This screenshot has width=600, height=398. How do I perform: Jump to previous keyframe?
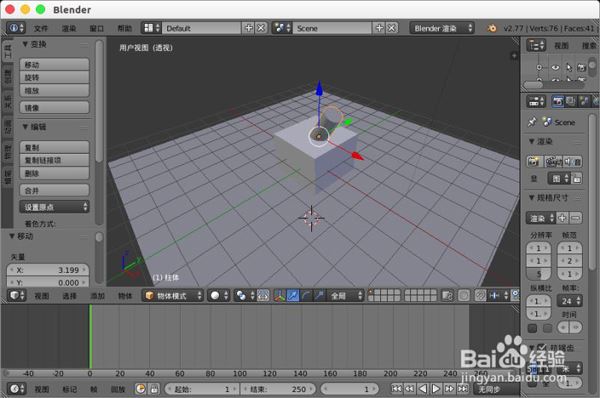click(409, 389)
